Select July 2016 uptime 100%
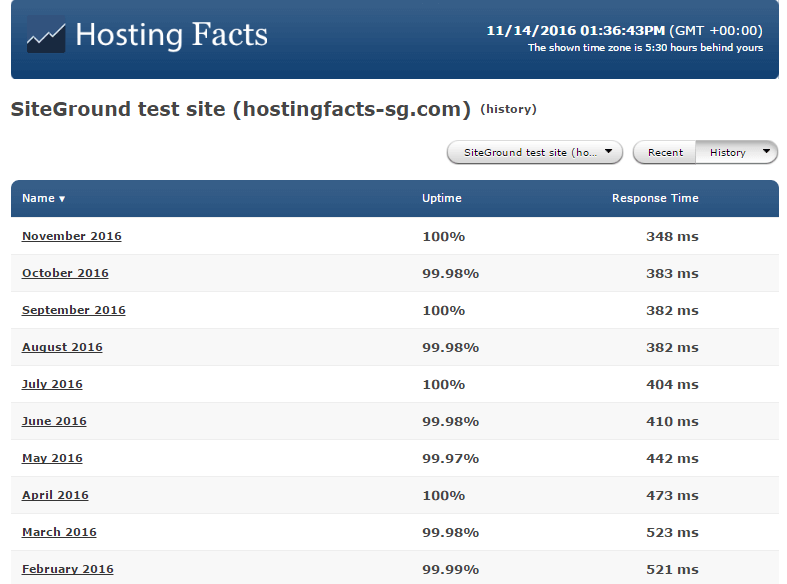Viewport: 787px width, 584px height. point(444,385)
